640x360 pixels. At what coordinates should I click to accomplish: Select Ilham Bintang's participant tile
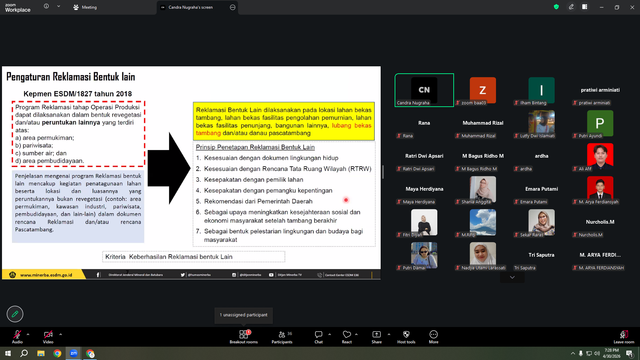coord(541,90)
